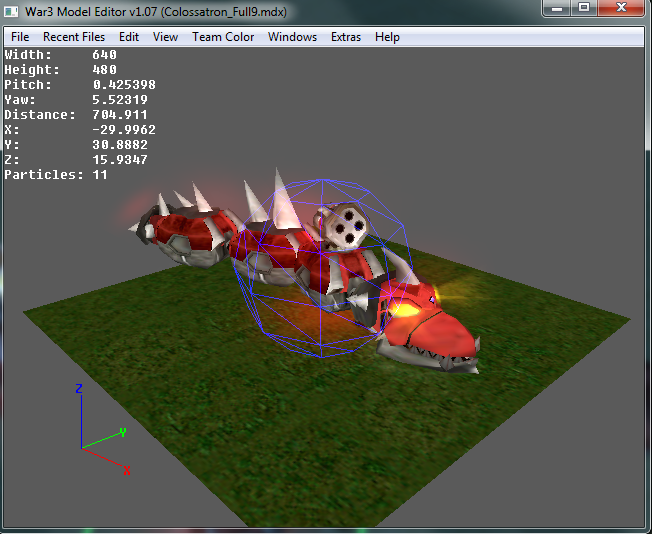The width and height of the screenshot is (652, 534).
Task: Click the Width value 640
Action: pyautogui.click(x=104, y=54)
